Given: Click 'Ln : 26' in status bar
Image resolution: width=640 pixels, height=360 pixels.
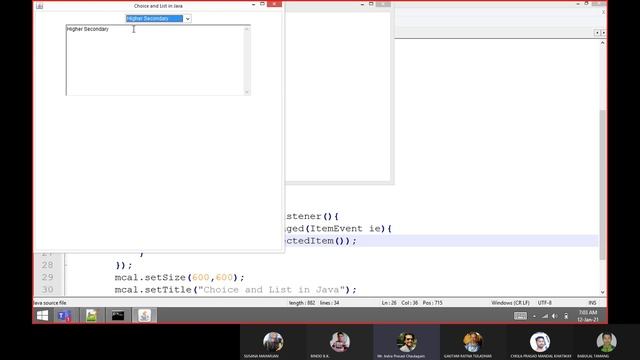Looking at the screenshot, I should pos(389,303).
